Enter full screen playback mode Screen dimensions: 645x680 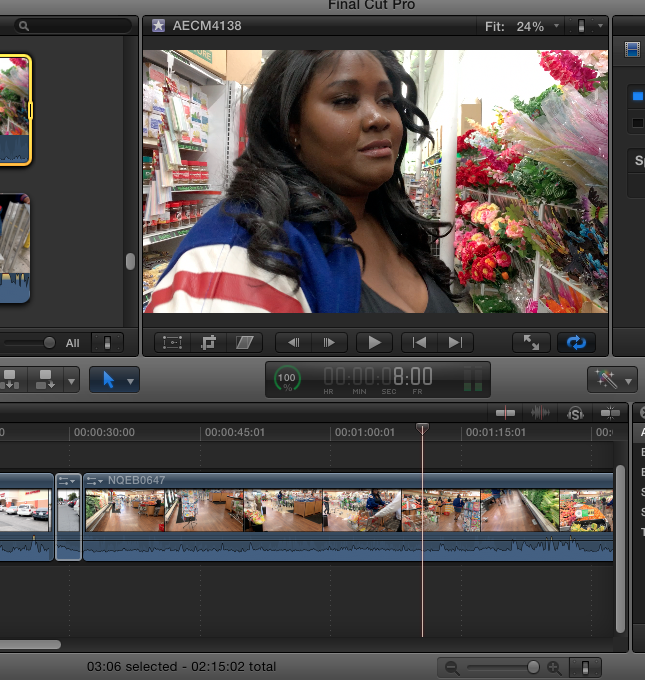click(531, 343)
